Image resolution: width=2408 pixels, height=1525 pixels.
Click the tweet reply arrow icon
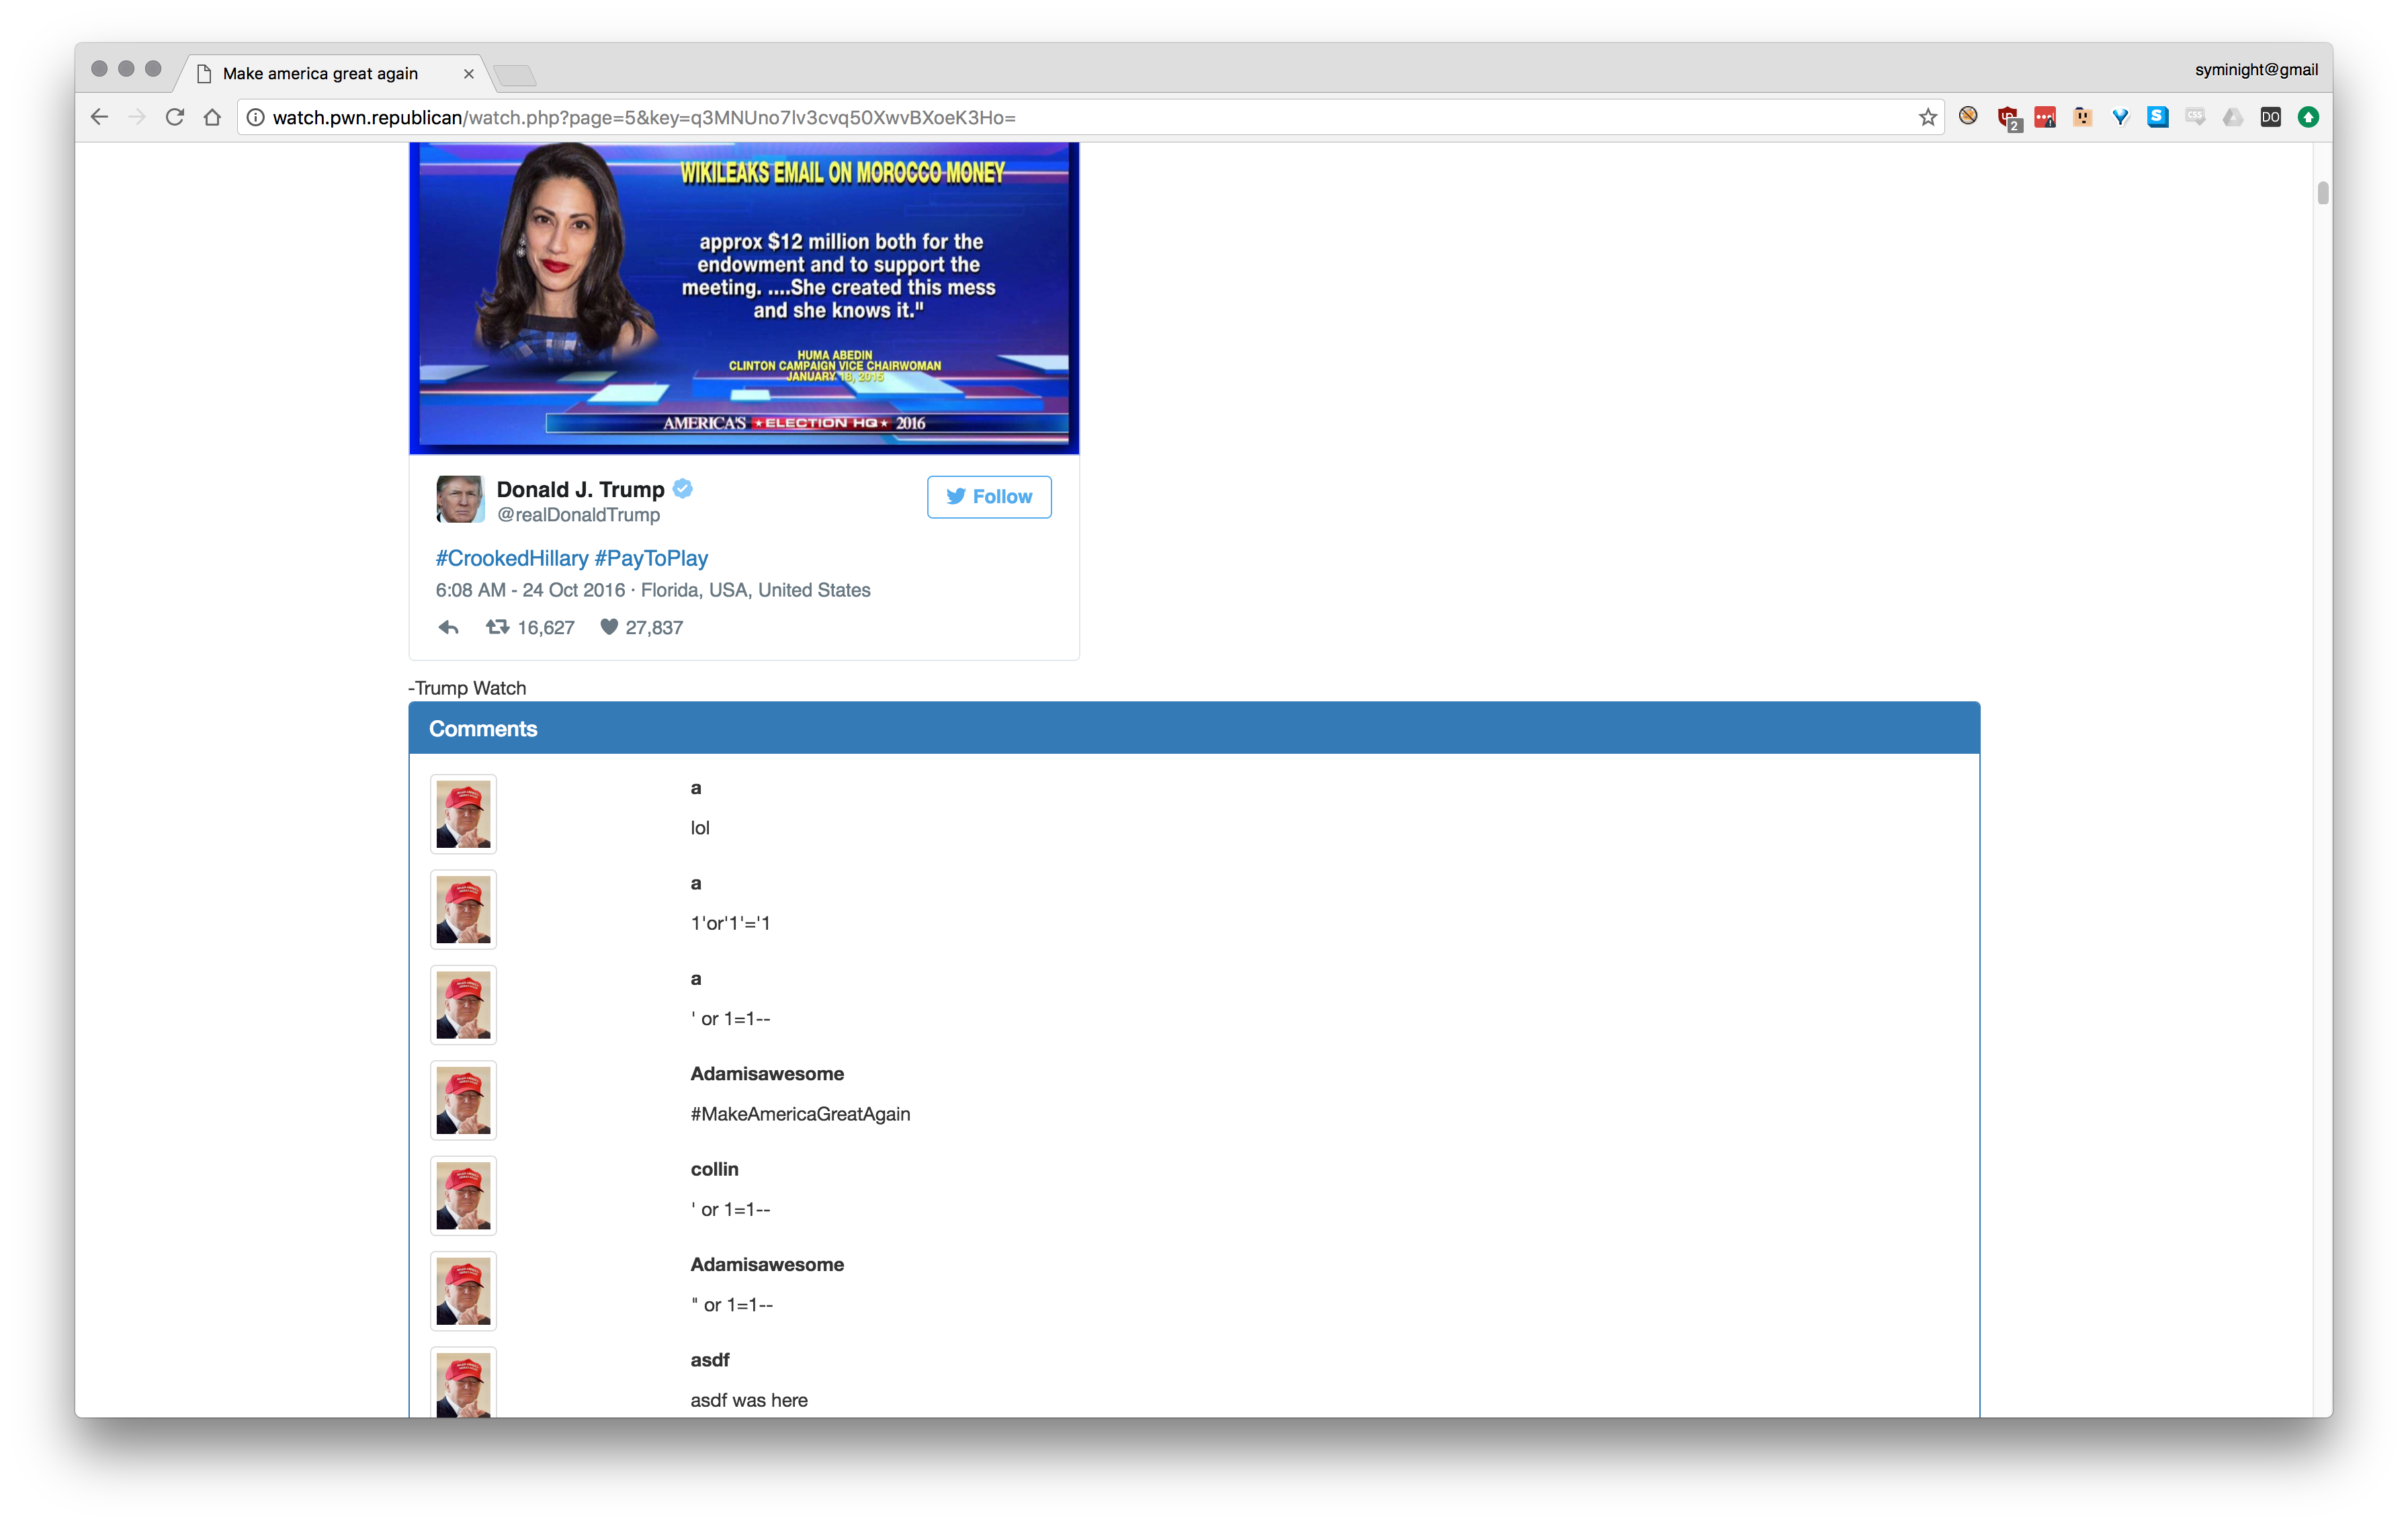pyautogui.click(x=448, y=628)
